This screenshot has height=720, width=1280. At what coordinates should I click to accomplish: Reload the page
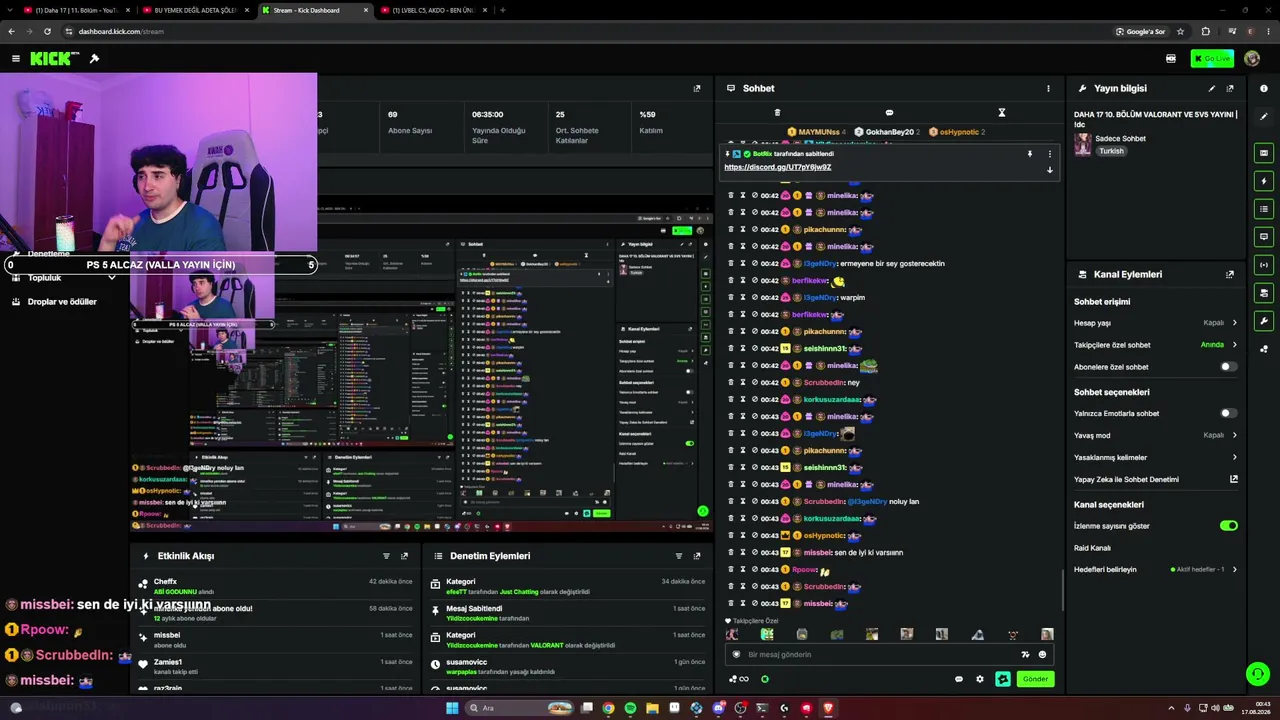tap(47, 31)
